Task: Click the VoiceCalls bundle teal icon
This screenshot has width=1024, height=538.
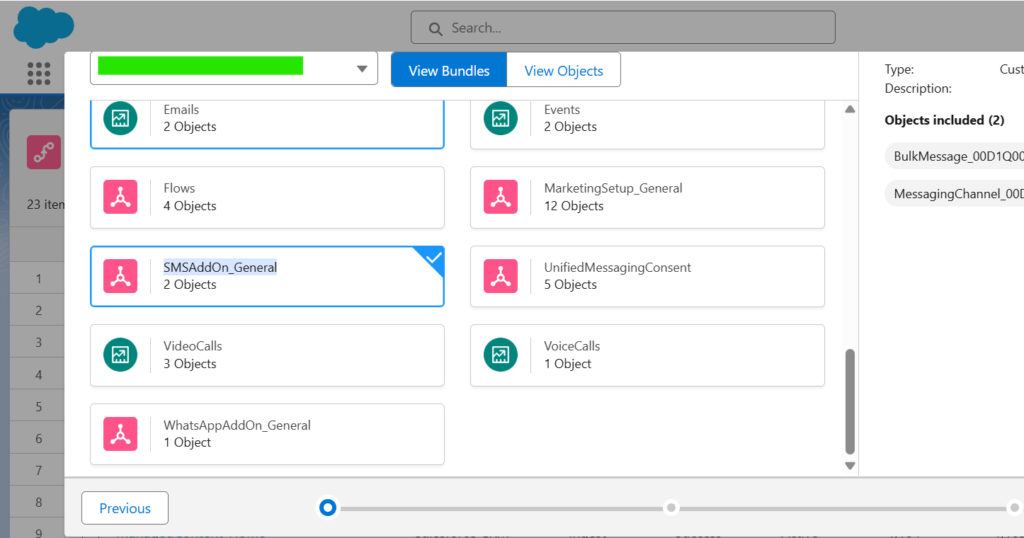Action: [x=500, y=355]
